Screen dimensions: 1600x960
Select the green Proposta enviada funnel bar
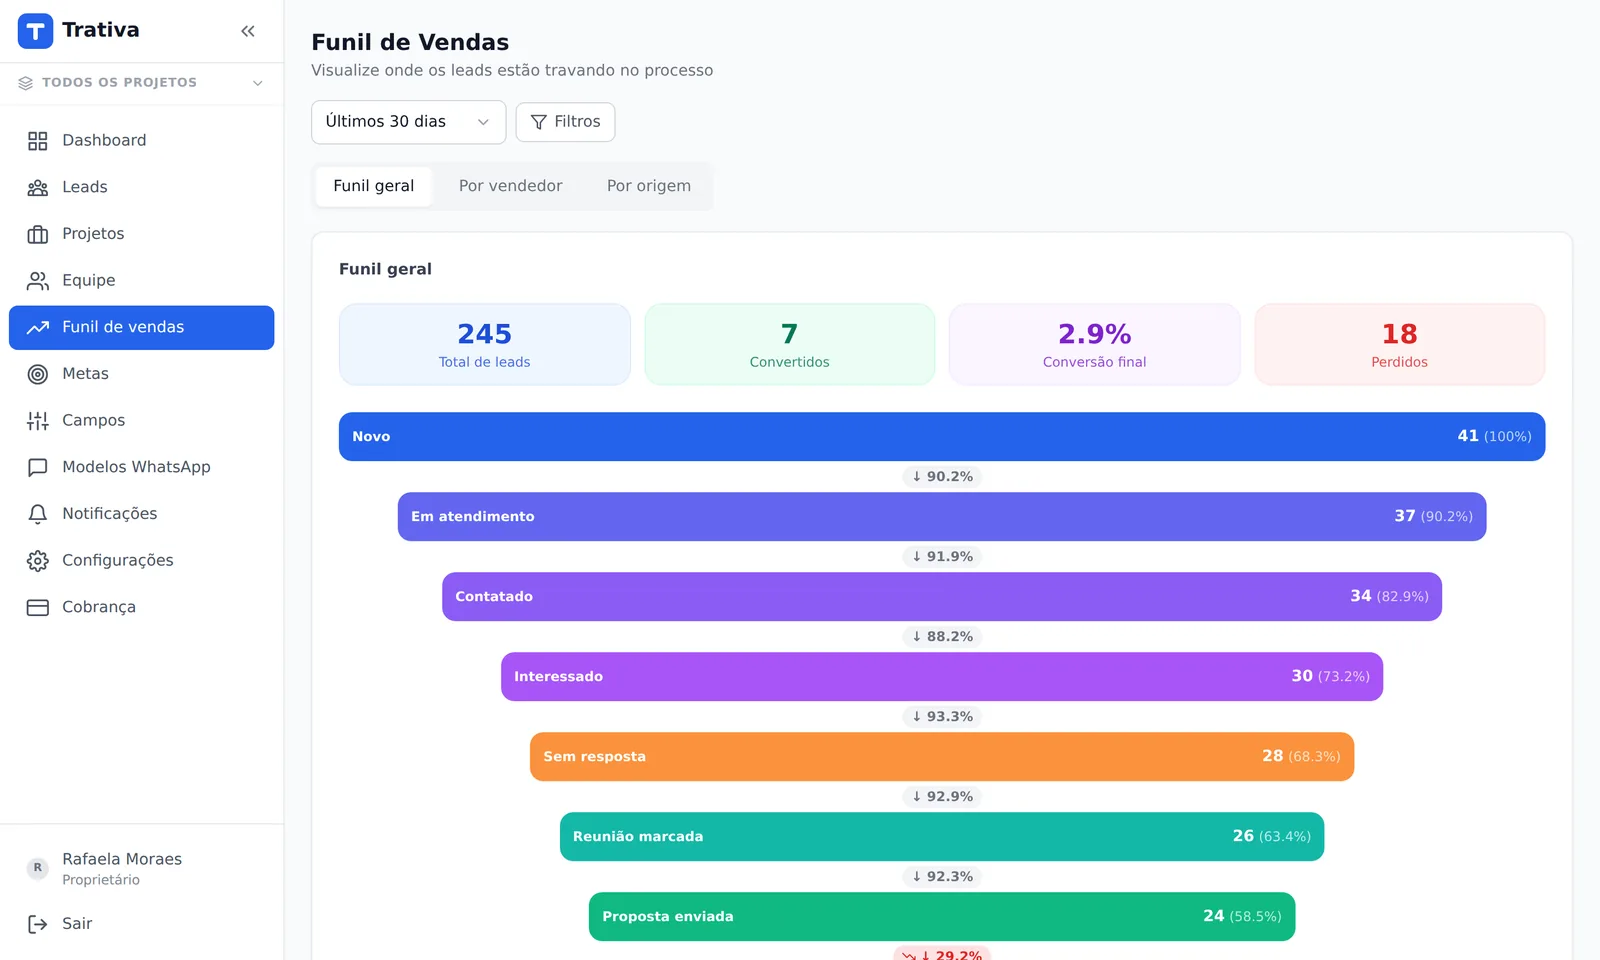pyautogui.click(x=942, y=917)
